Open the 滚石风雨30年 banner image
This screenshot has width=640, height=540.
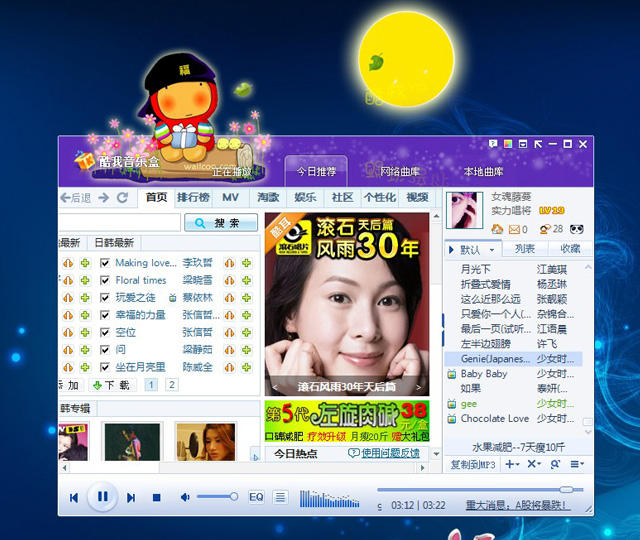[347, 304]
